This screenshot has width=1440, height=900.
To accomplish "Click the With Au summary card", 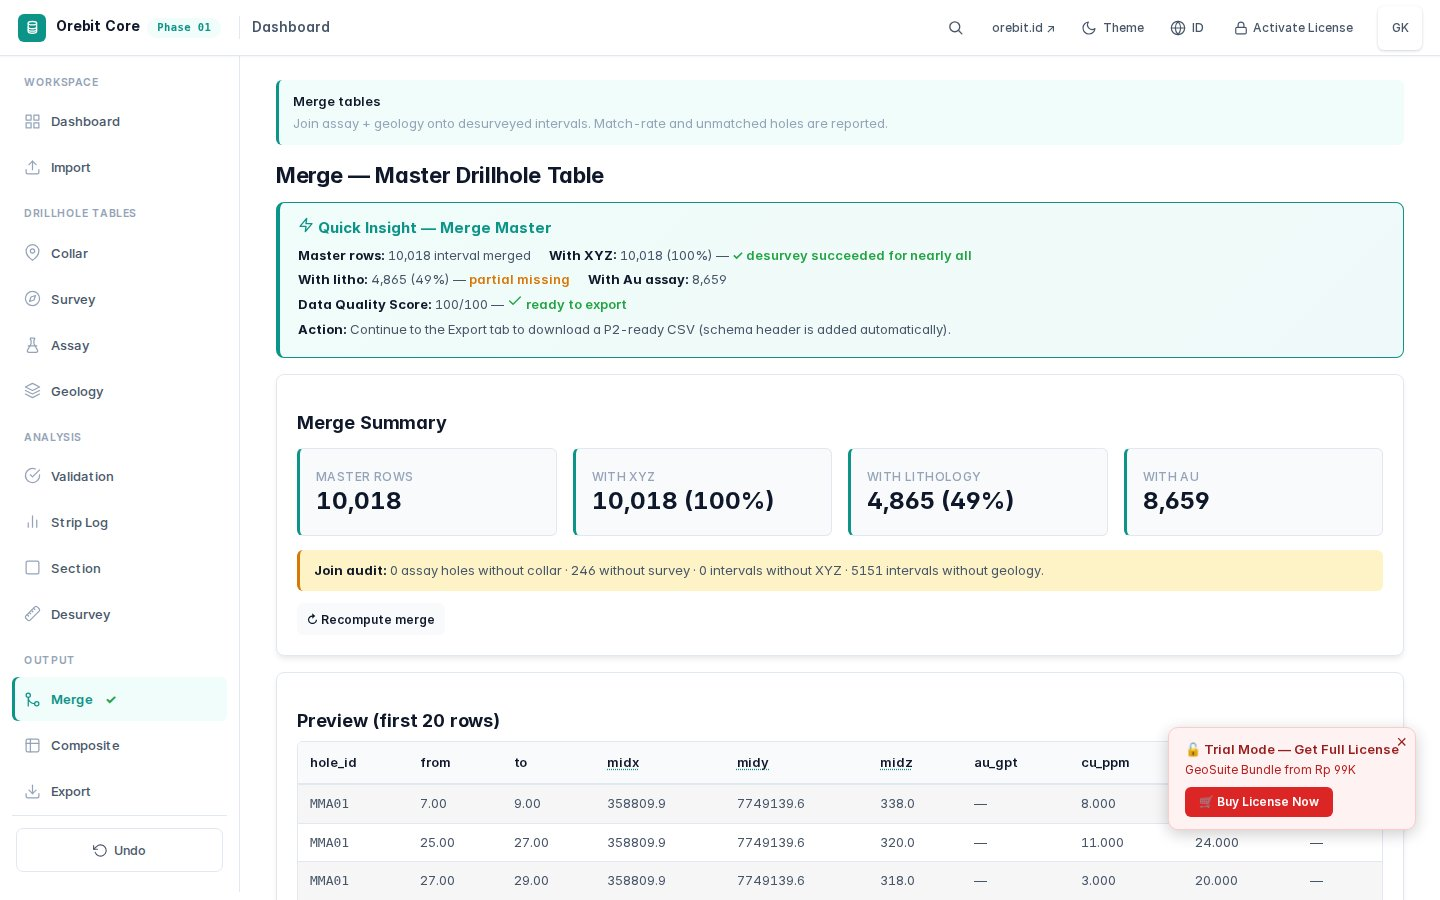I will pos(1253,492).
